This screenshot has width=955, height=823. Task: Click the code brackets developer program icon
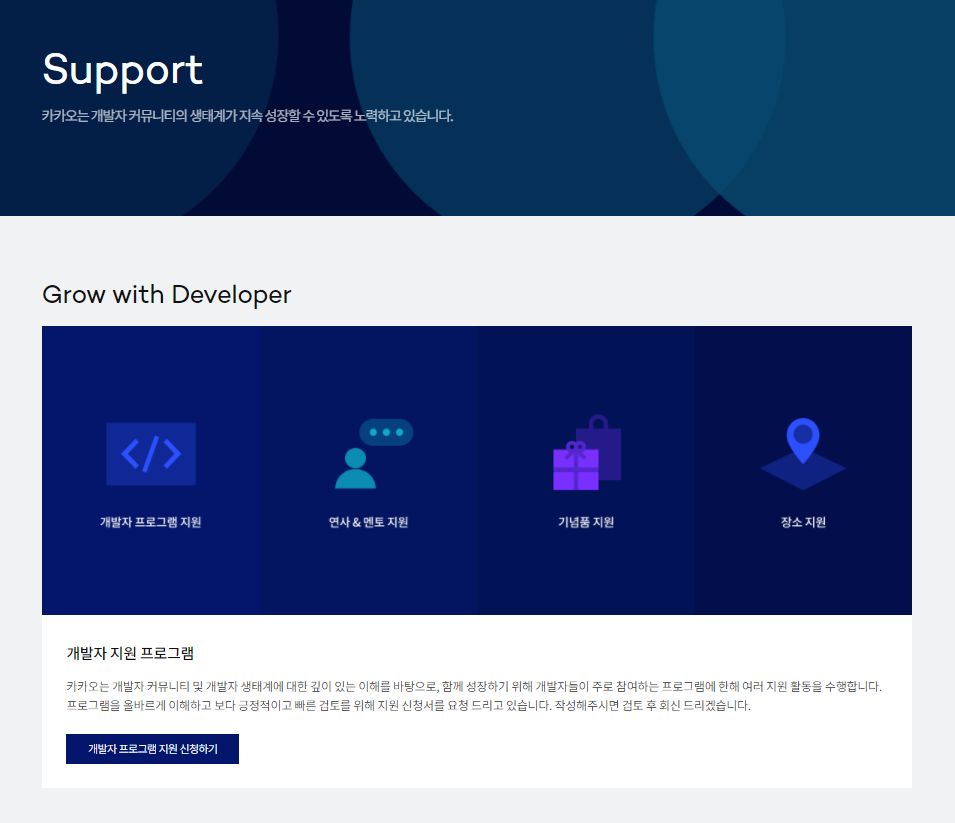151,454
